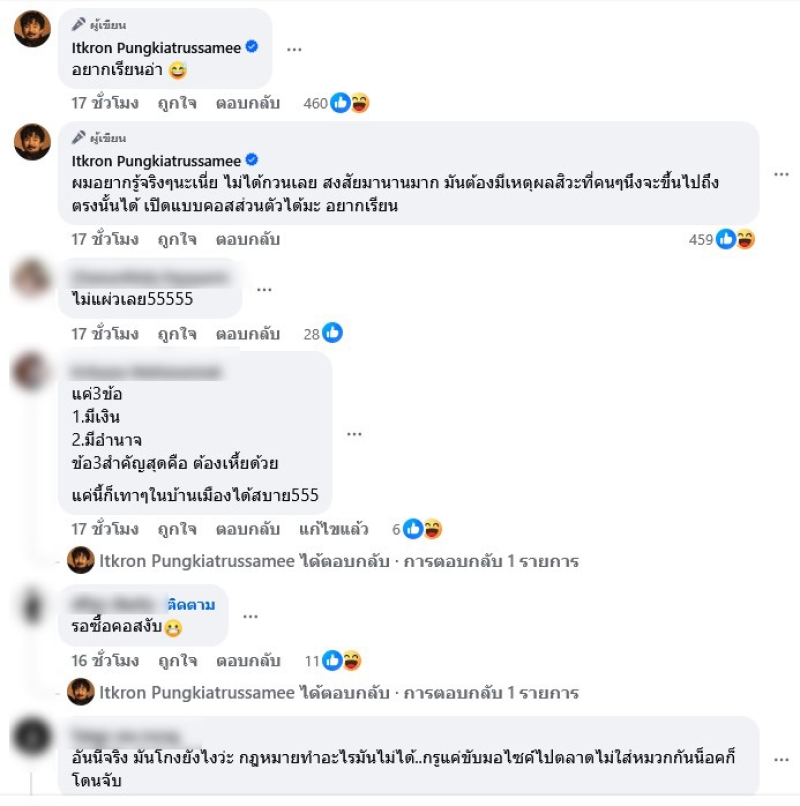Open three-dot menu on 'ไม่แผ่วเลย55555' comment
This screenshot has width=800, height=806.
[x=264, y=289]
